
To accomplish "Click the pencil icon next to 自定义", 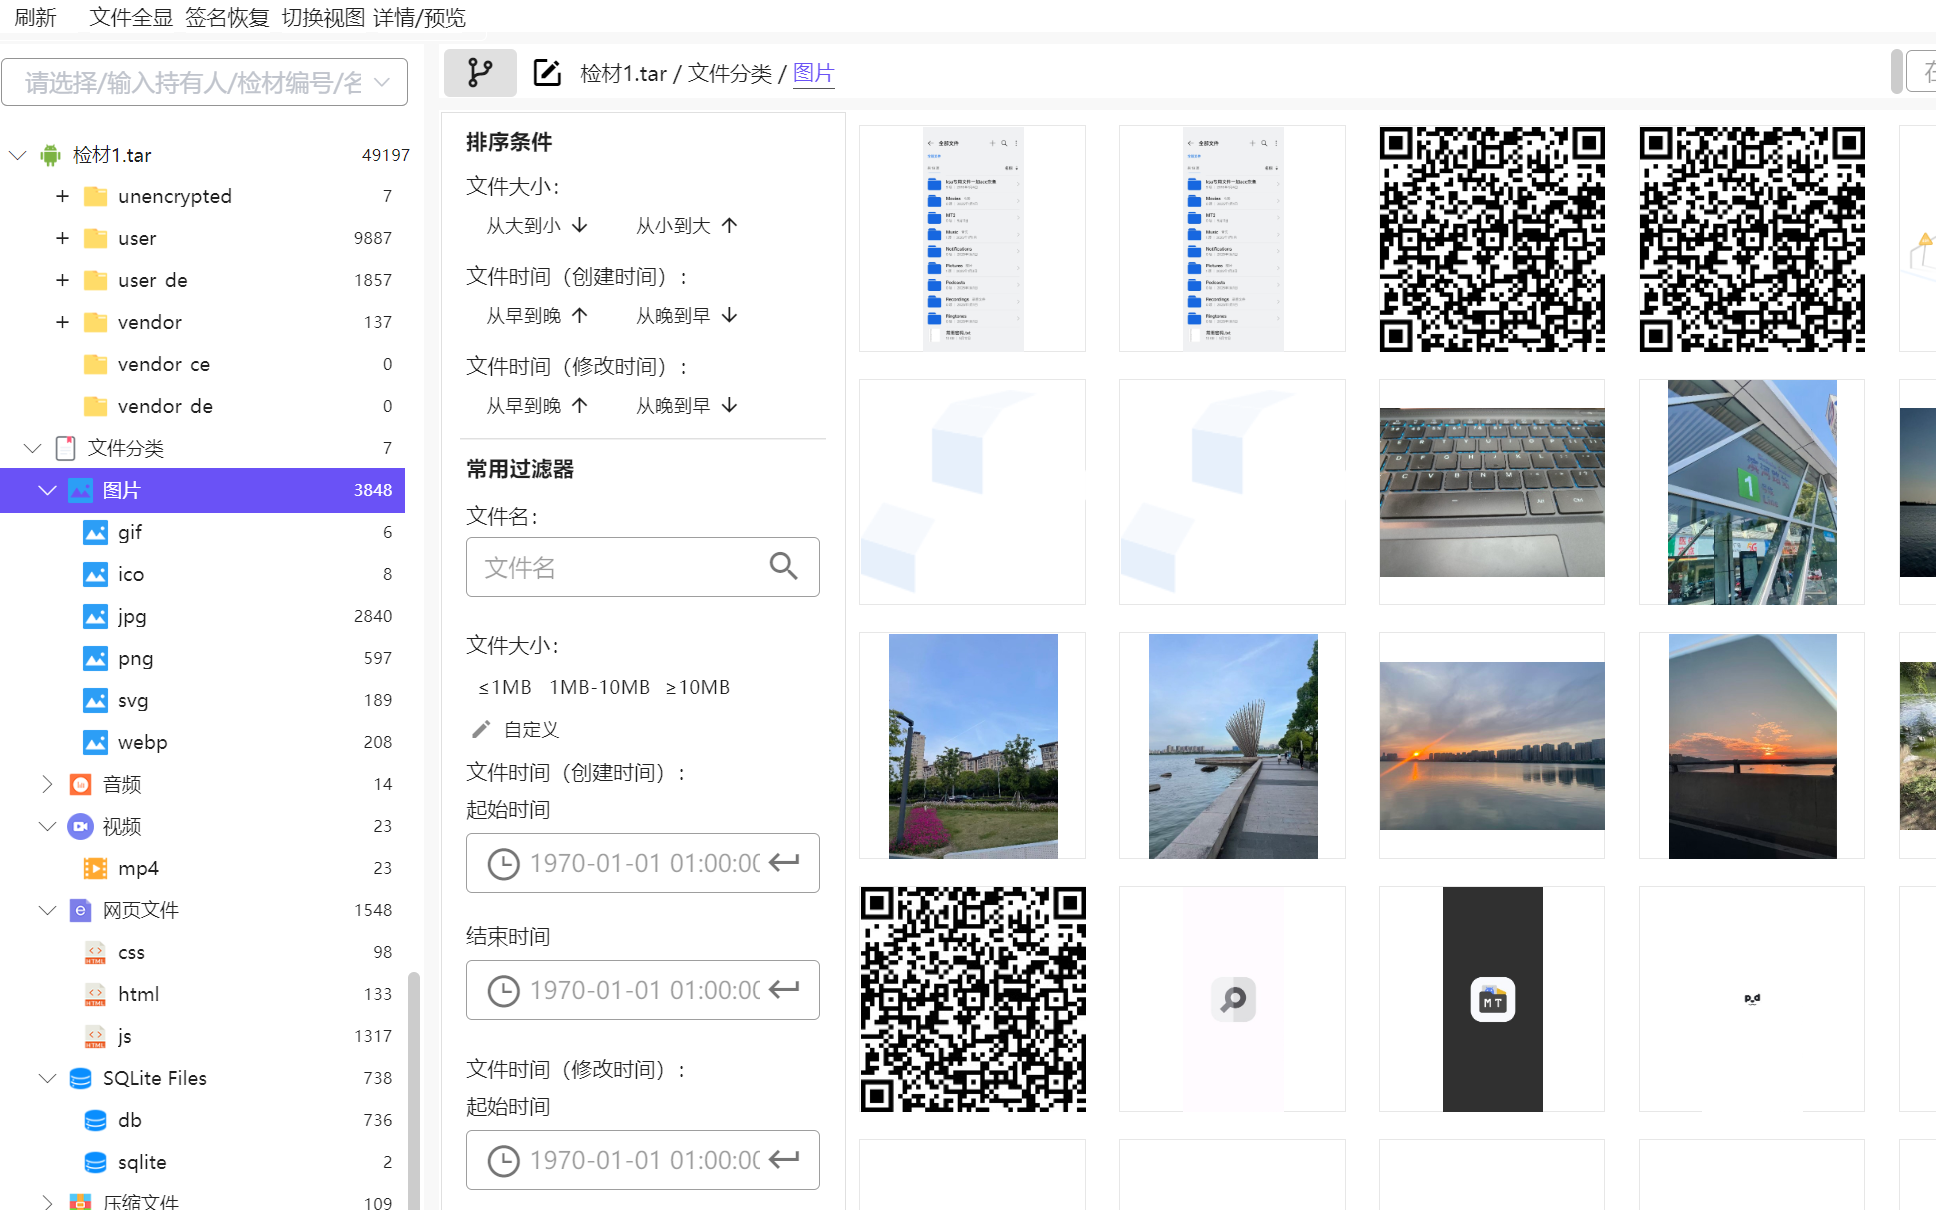I will coord(481,730).
